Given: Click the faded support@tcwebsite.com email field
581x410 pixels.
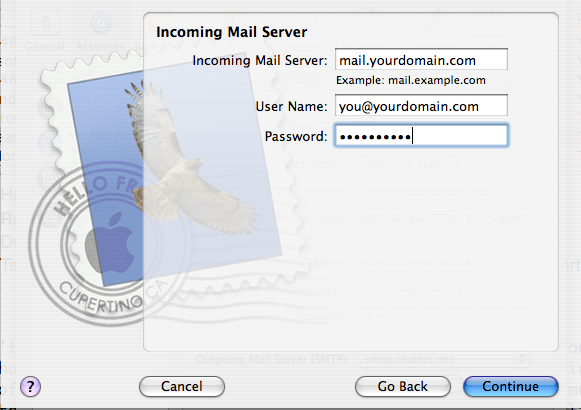Looking at the screenshot, I should tap(425, 191).
